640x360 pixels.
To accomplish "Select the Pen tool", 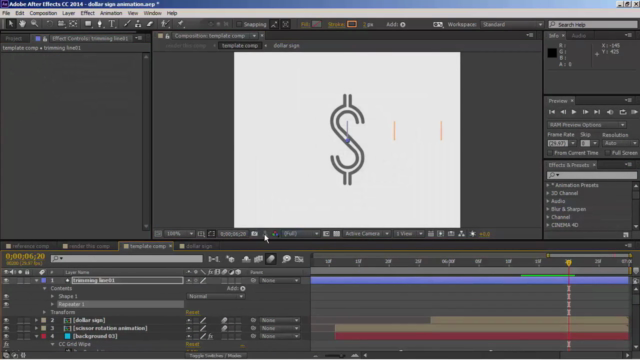I will point(100,24).
